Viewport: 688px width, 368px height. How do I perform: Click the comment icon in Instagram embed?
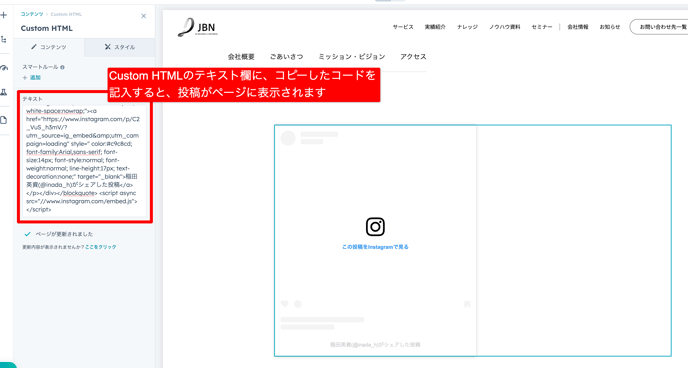pos(298,304)
